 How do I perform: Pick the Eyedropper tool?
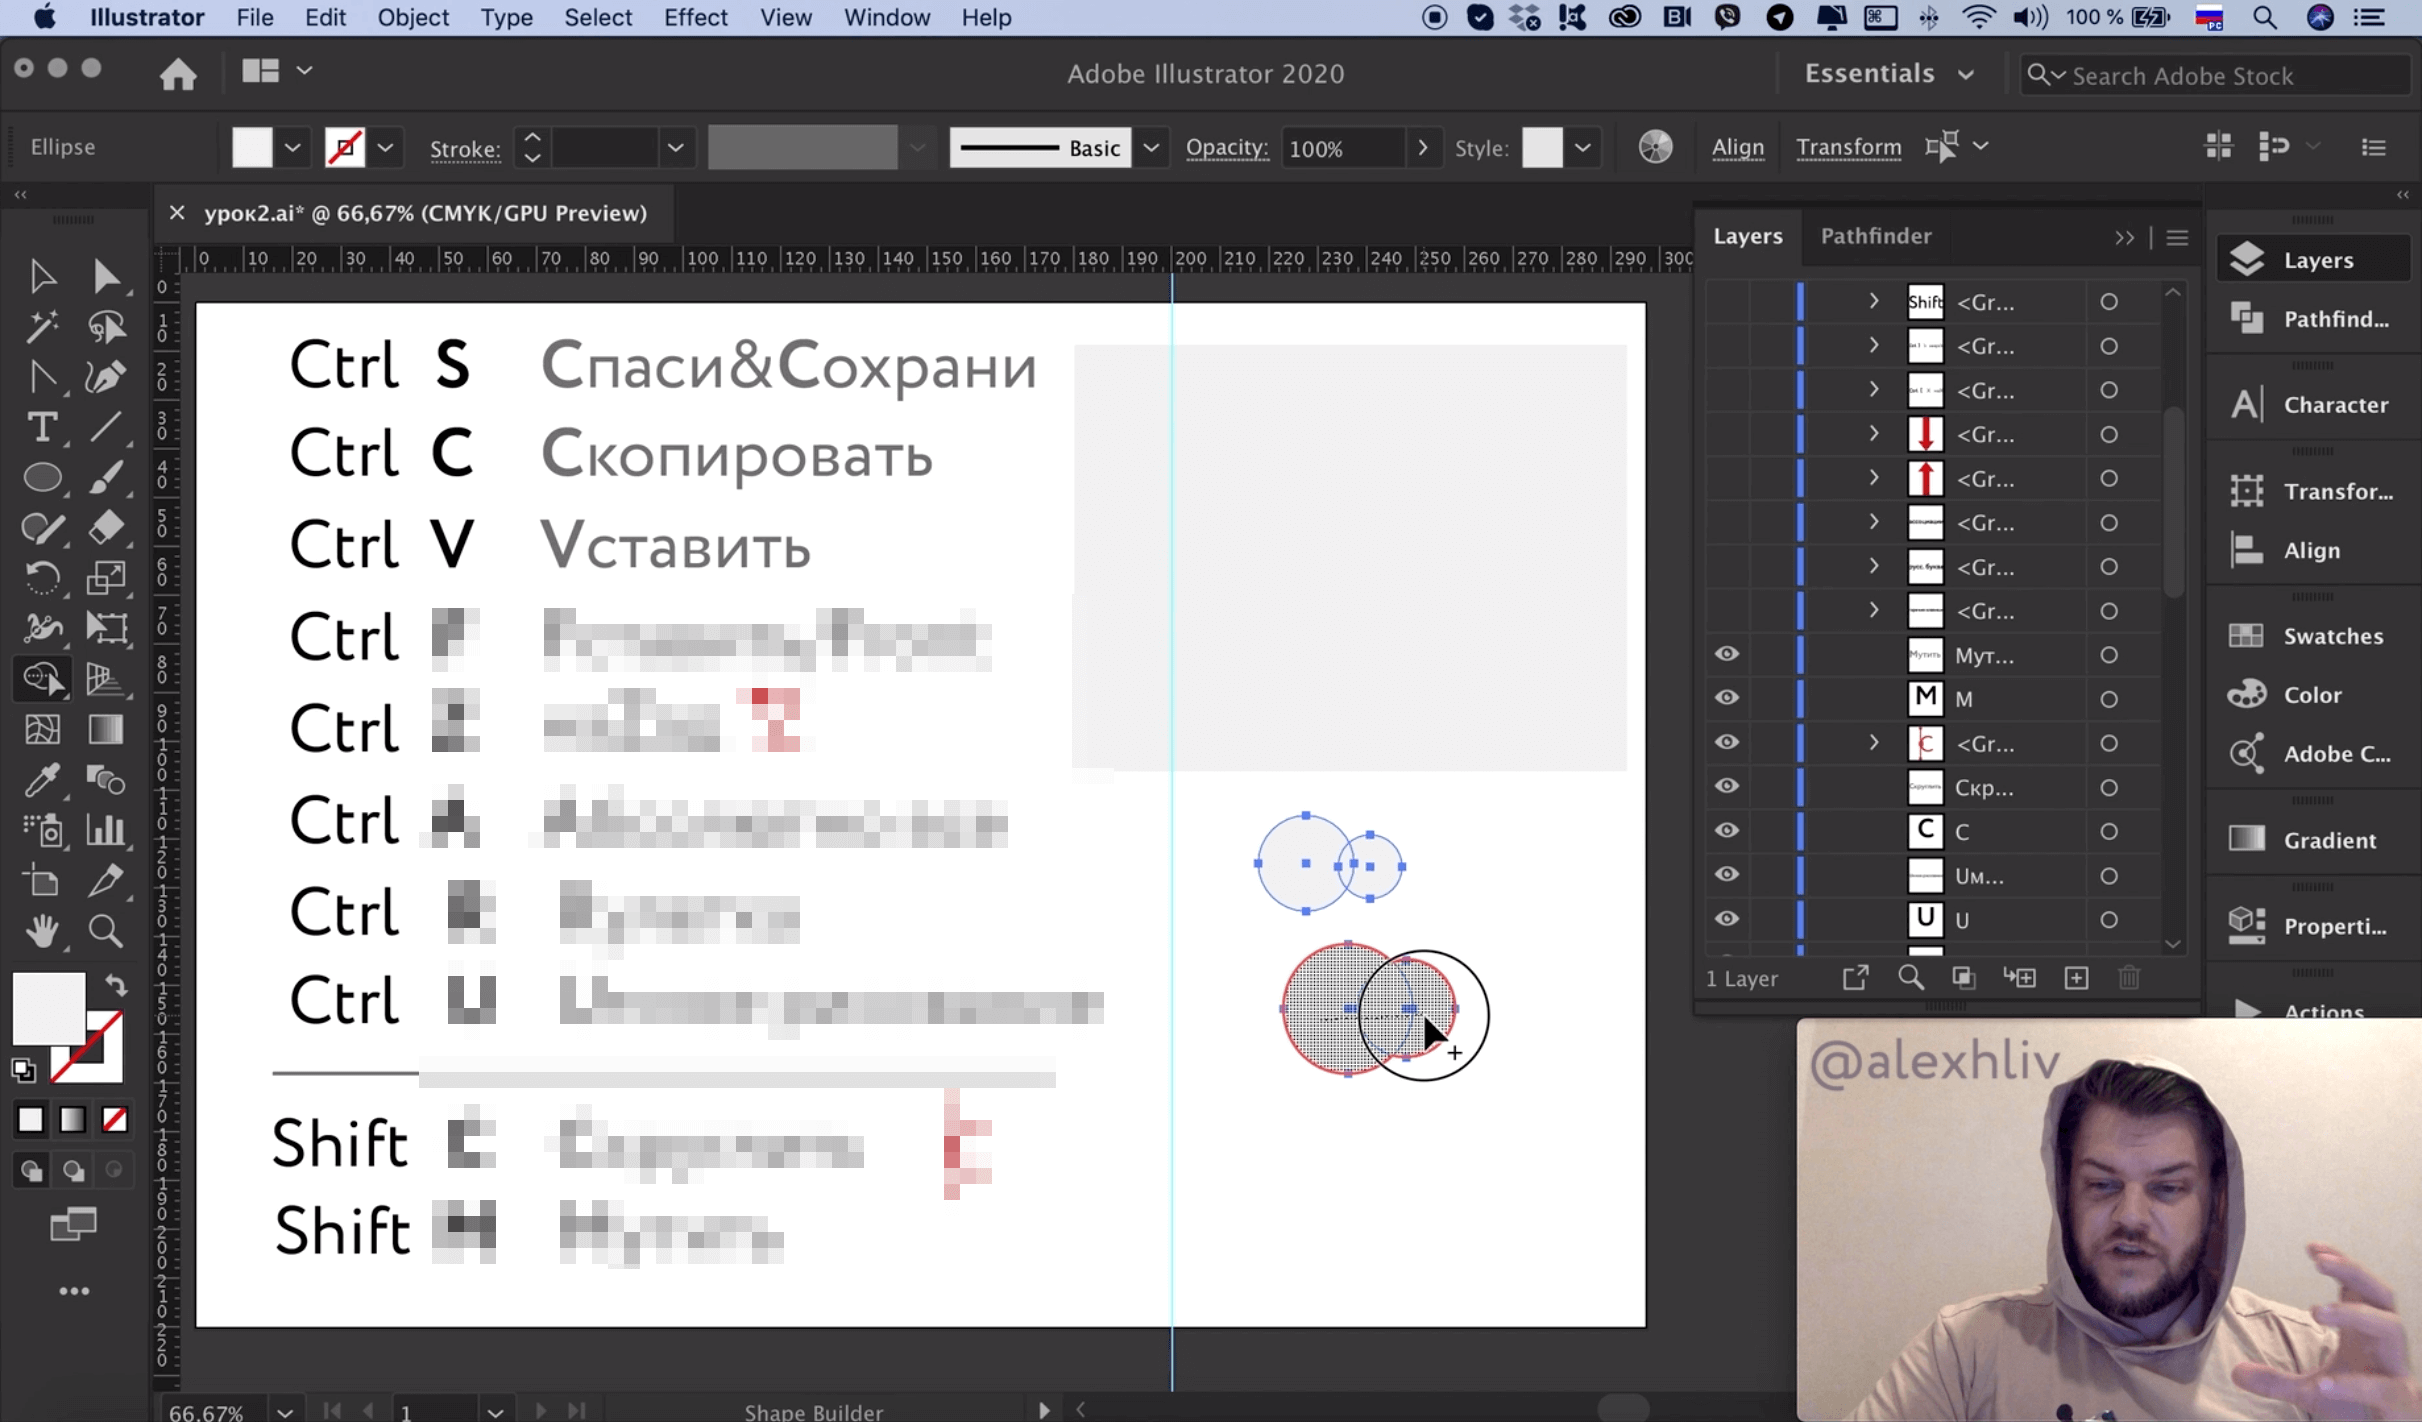click(x=41, y=780)
